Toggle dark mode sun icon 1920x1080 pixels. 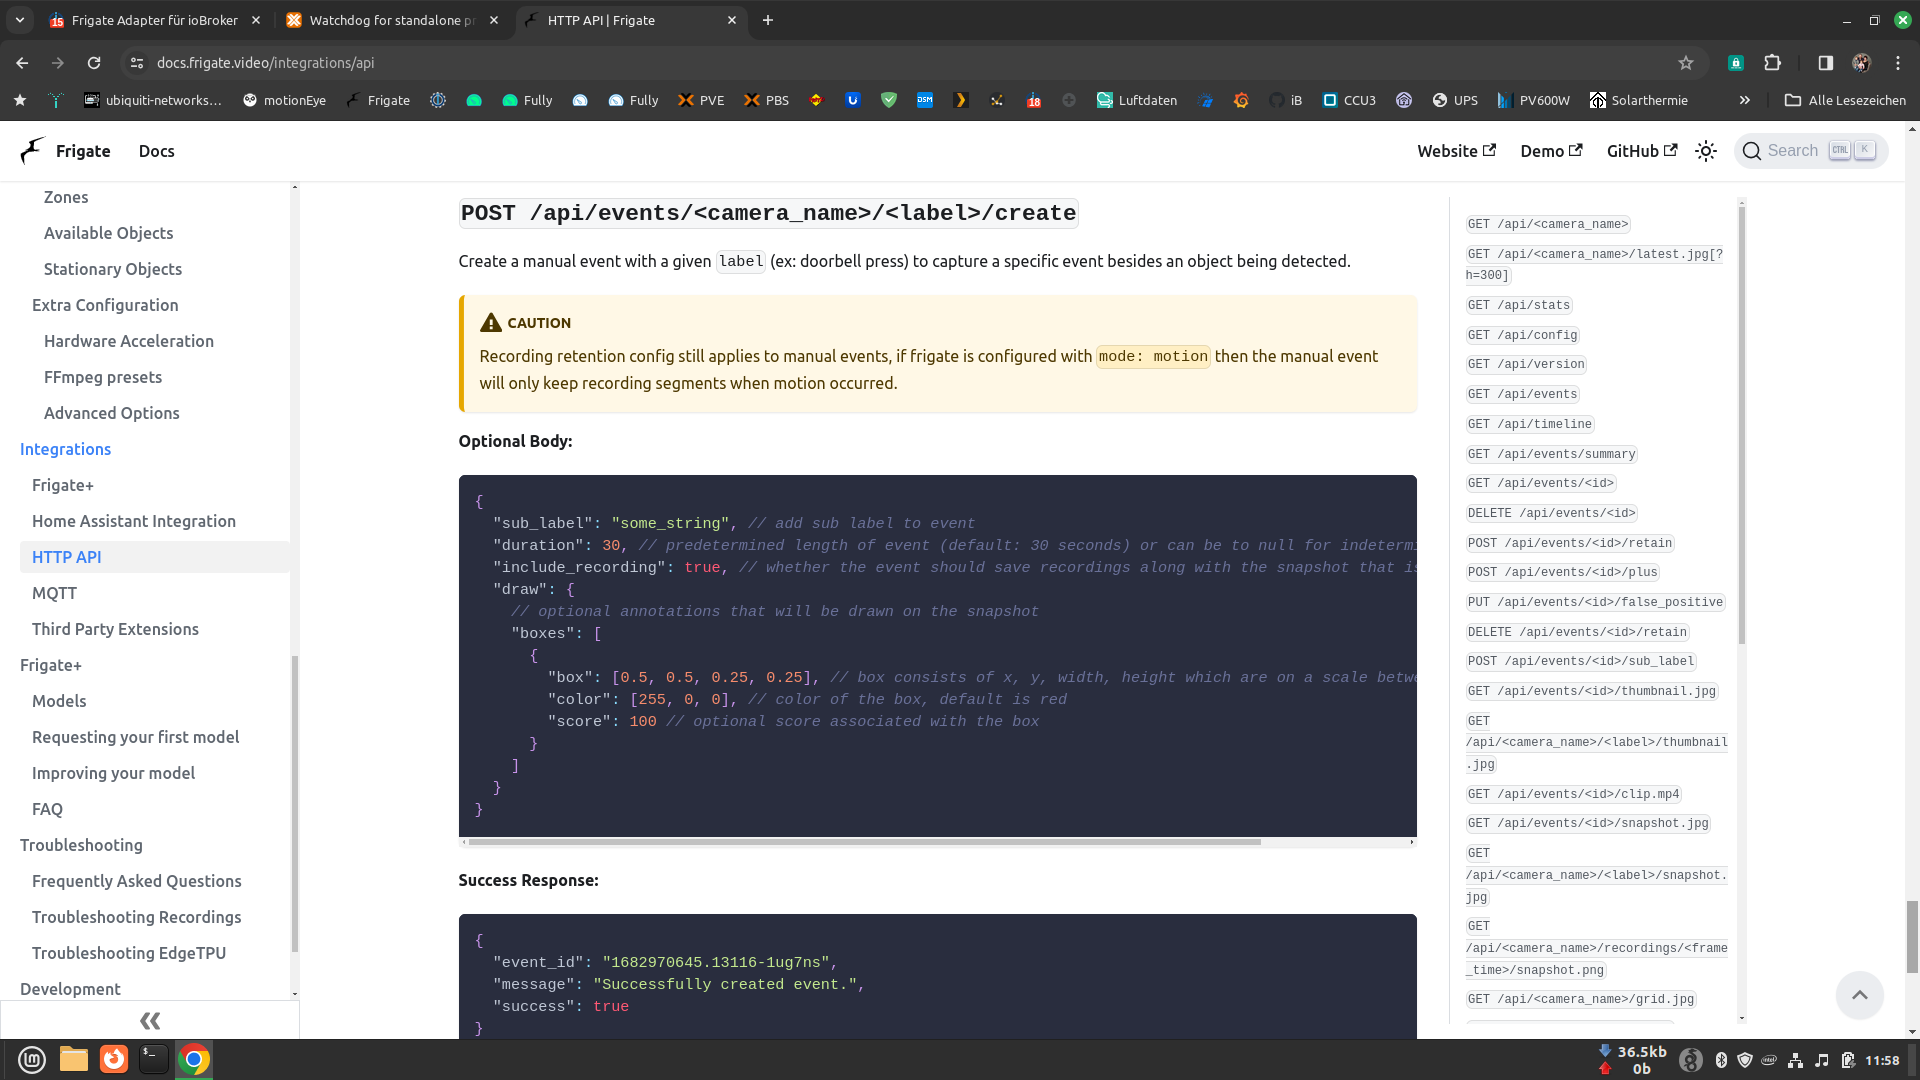(1706, 151)
